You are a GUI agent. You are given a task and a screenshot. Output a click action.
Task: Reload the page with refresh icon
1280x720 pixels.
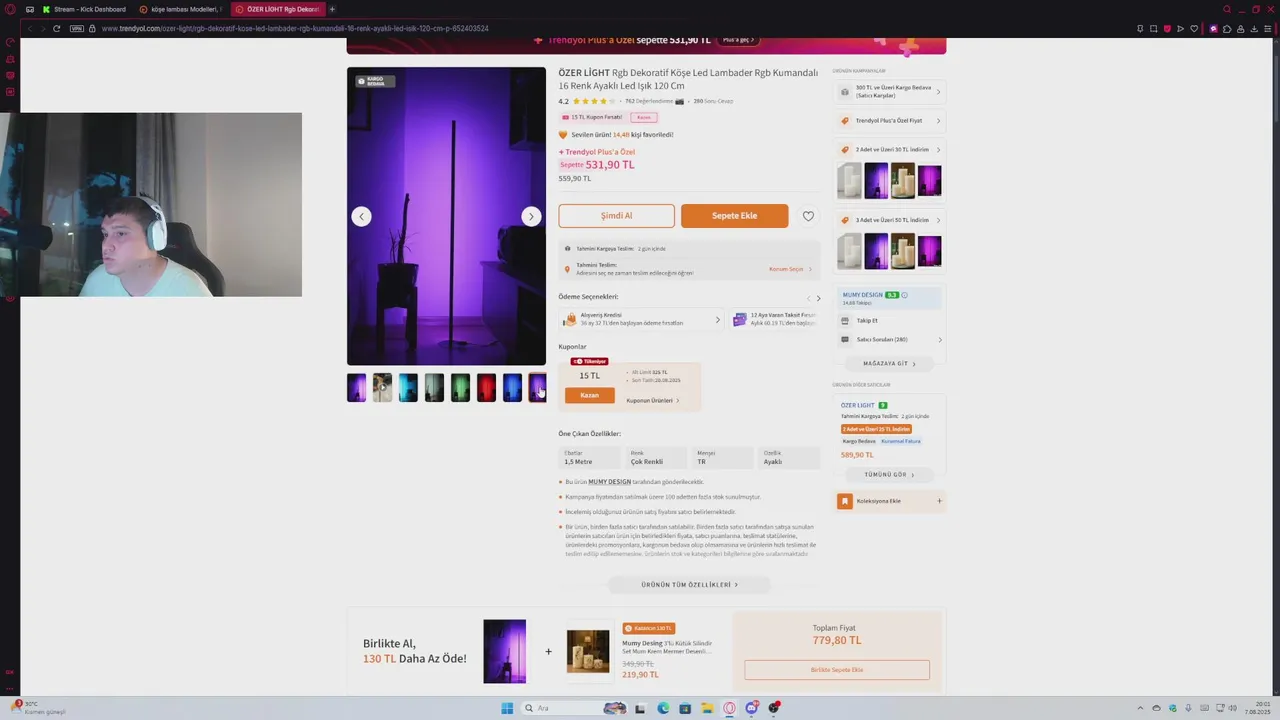click(x=56, y=28)
